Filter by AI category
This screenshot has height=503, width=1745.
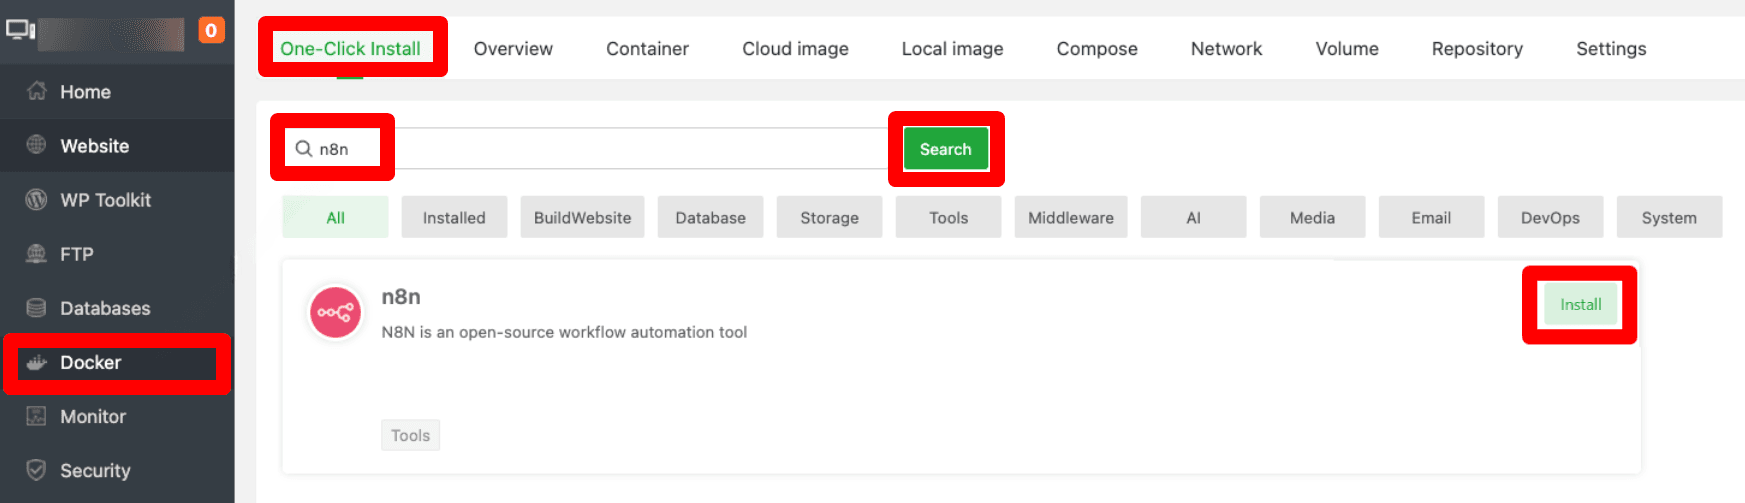pos(1193,217)
